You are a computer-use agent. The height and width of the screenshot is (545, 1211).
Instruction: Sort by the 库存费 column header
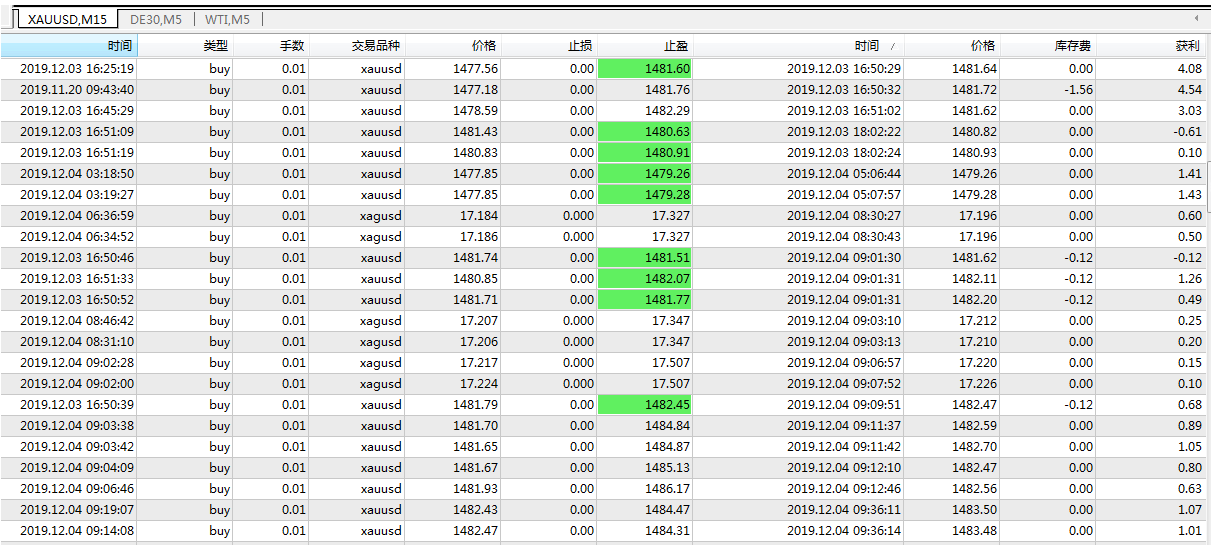coord(1072,46)
